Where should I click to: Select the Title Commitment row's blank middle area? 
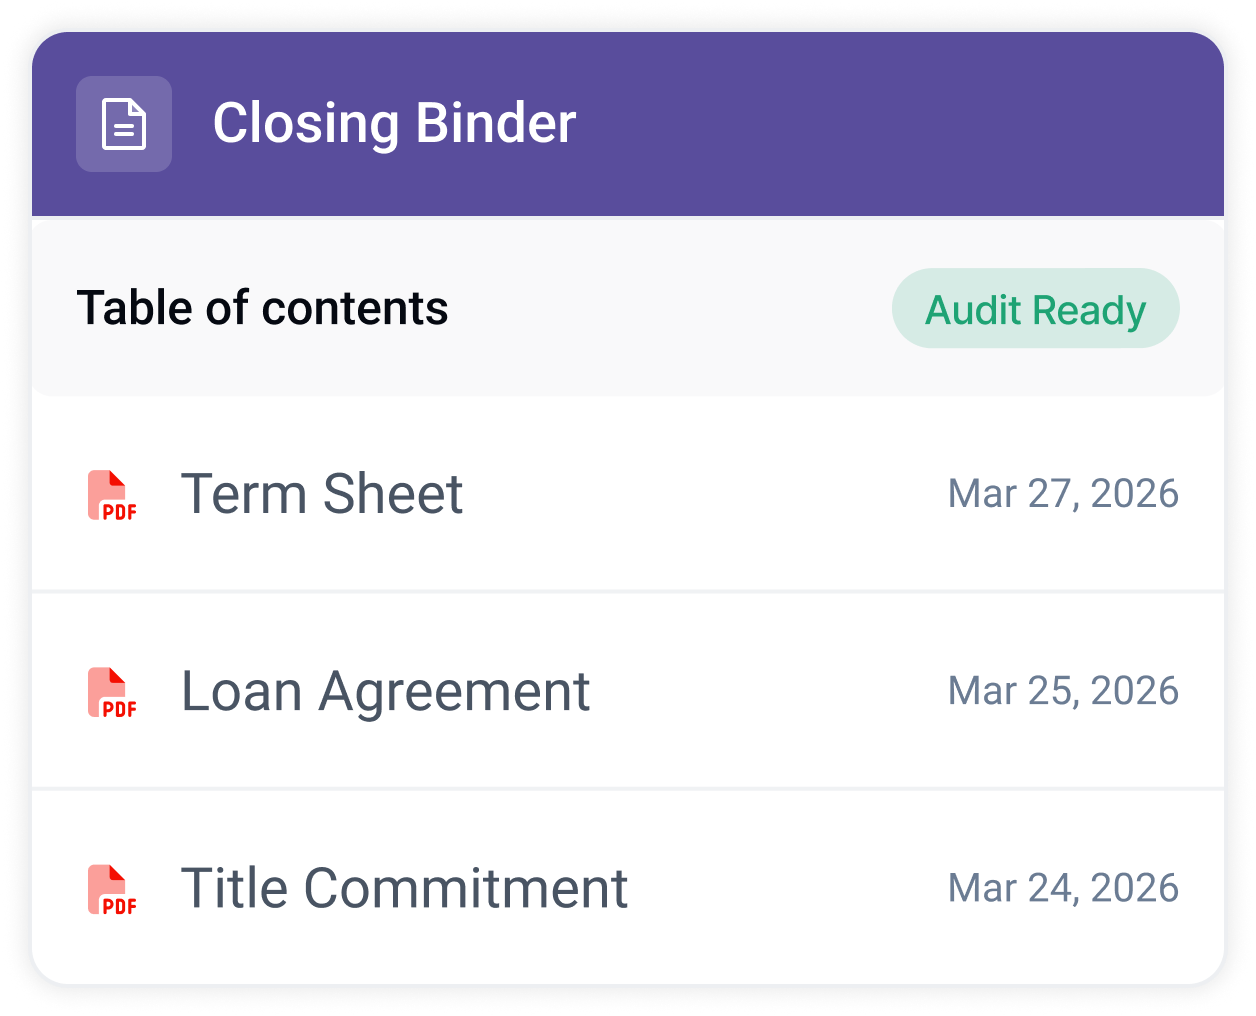(788, 888)
